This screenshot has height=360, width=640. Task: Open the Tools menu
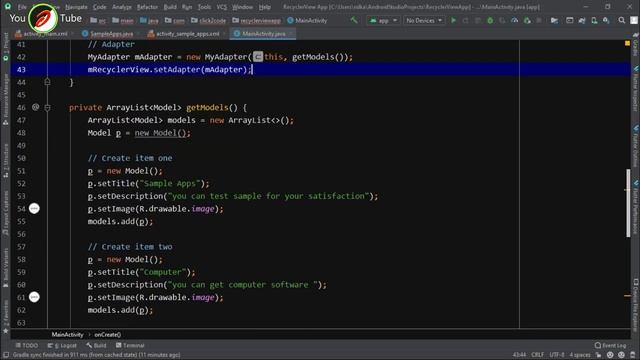[204, 7]
